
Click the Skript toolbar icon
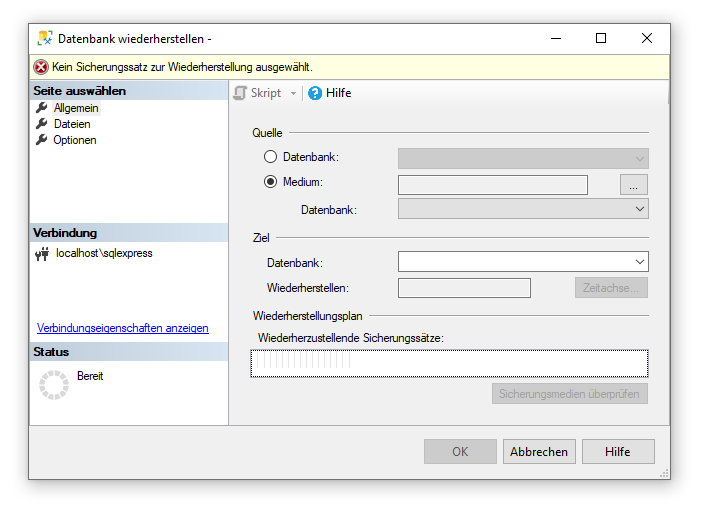[240, 93]
